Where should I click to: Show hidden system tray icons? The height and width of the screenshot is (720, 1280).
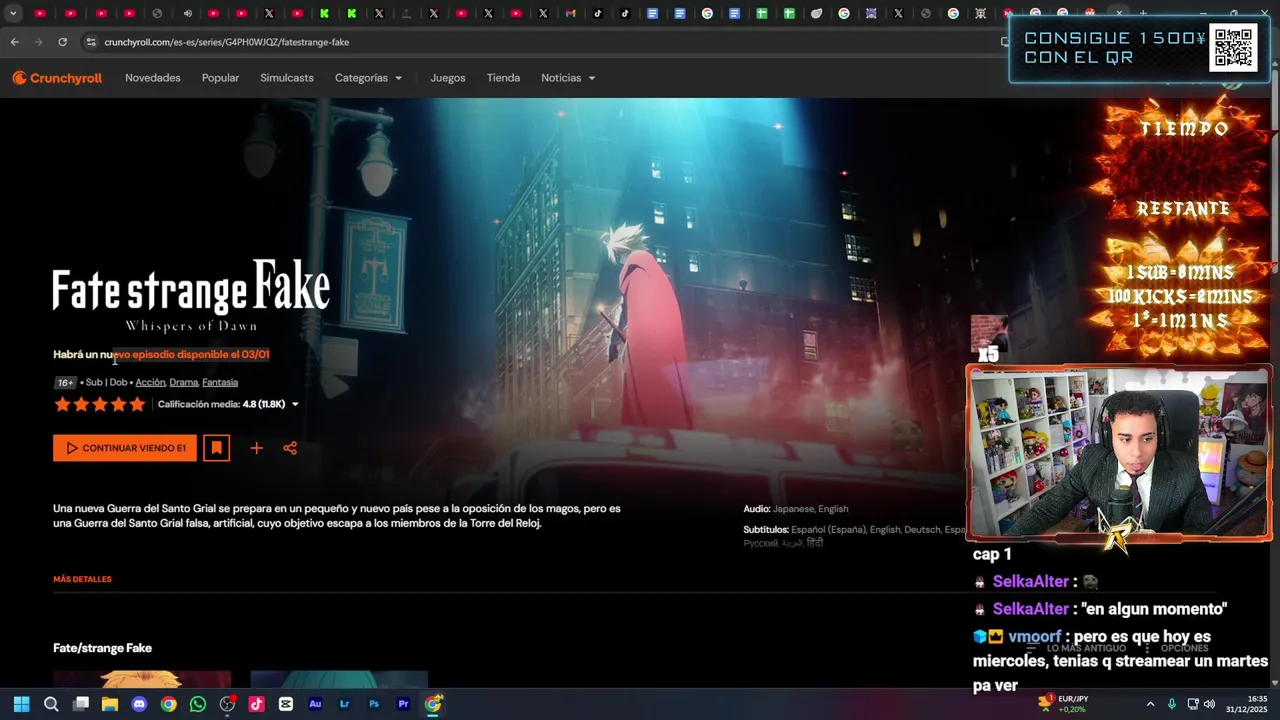1150,704
